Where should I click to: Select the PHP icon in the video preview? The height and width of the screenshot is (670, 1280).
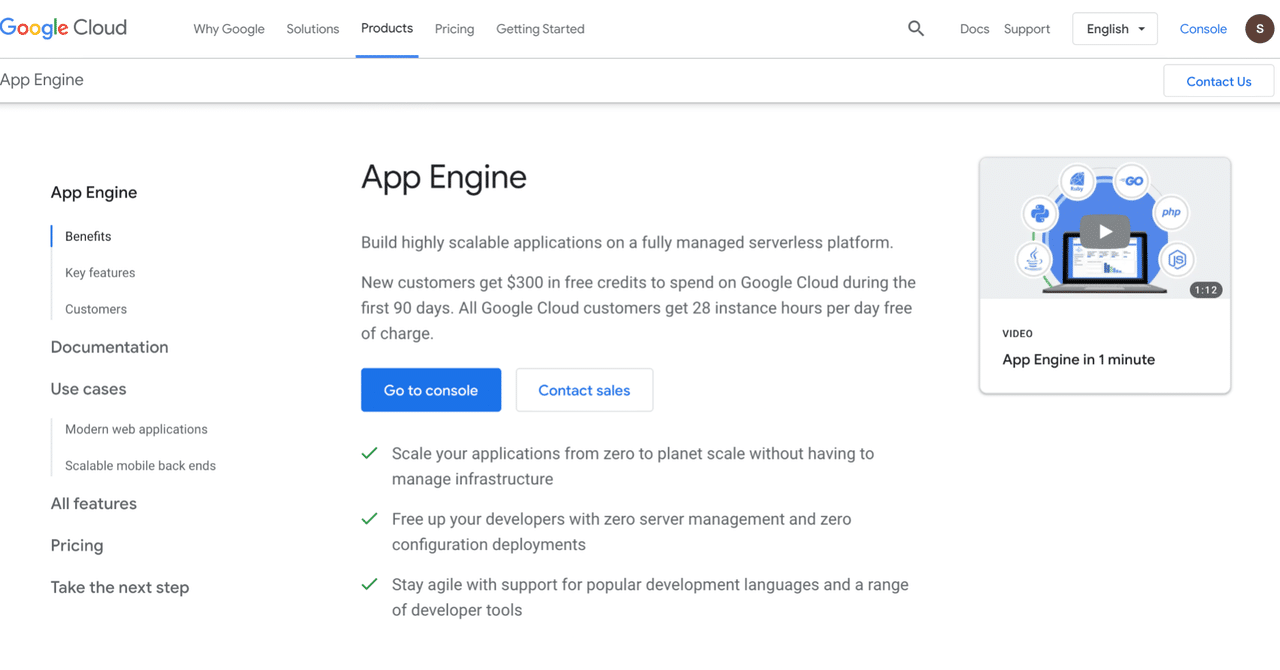pyautogui.click(x=1172, y=211)
